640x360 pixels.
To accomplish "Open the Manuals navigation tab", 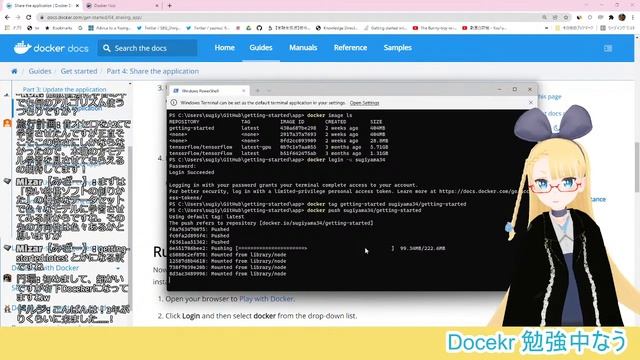I will tap(303, 48).
